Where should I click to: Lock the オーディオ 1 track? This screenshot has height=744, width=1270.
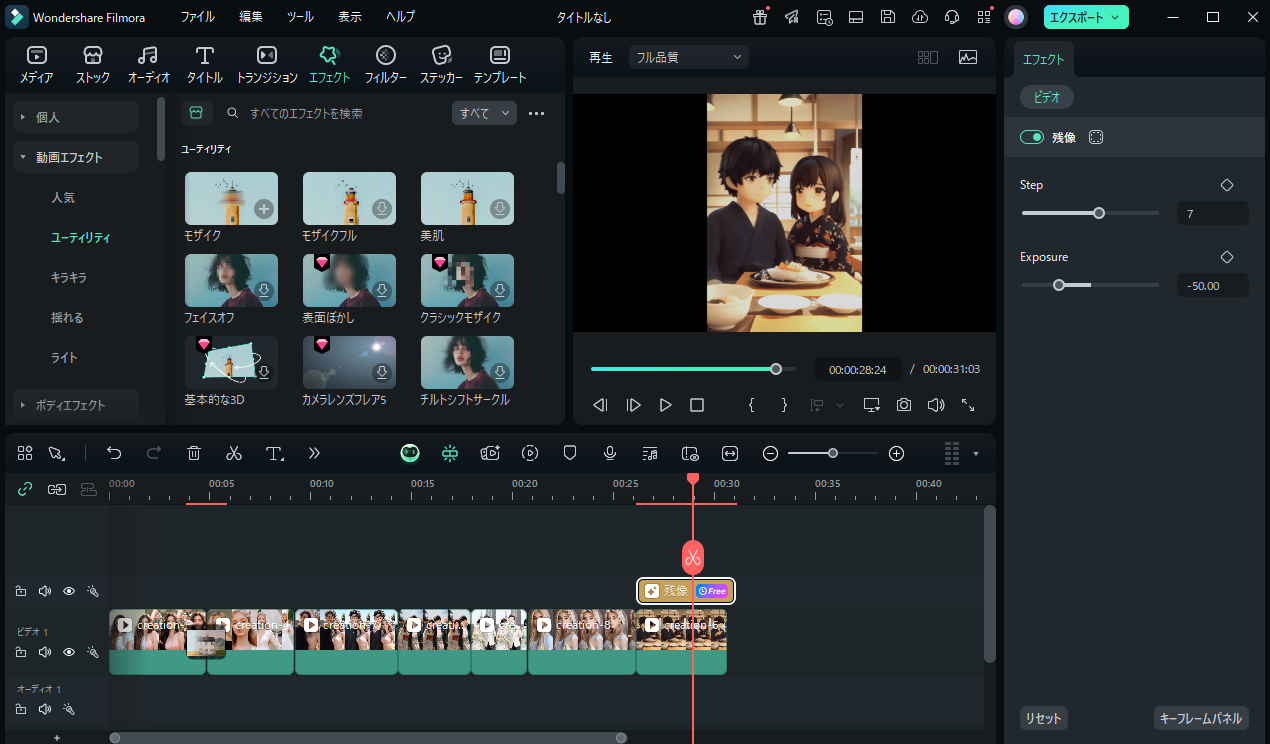[x=21, y=709]
